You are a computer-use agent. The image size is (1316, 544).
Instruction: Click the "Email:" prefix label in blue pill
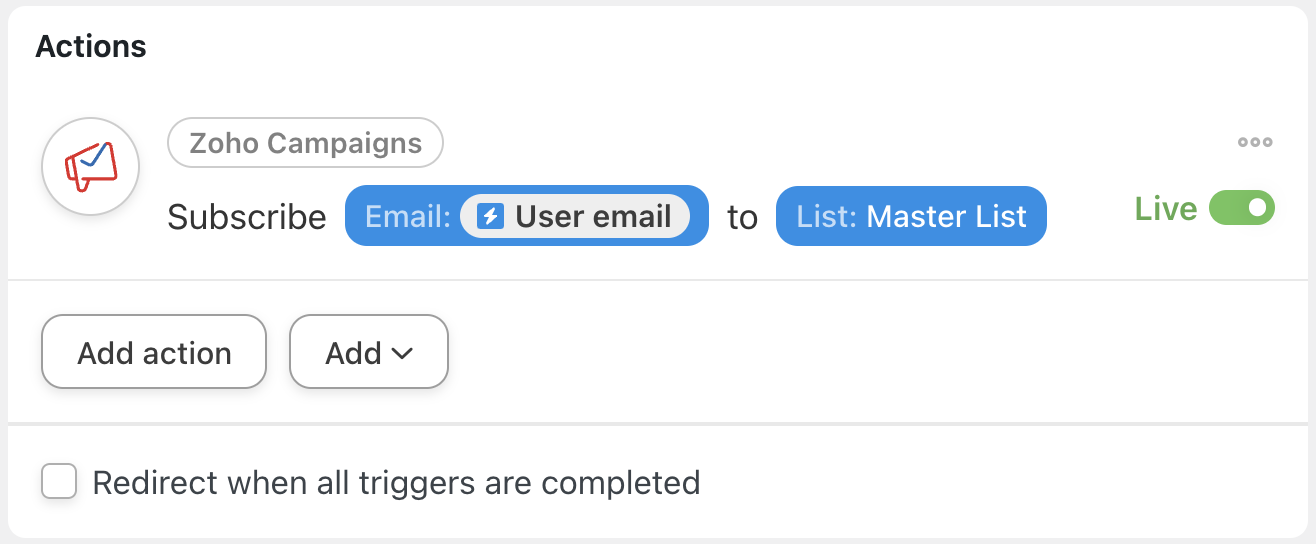tap(408, 216)
